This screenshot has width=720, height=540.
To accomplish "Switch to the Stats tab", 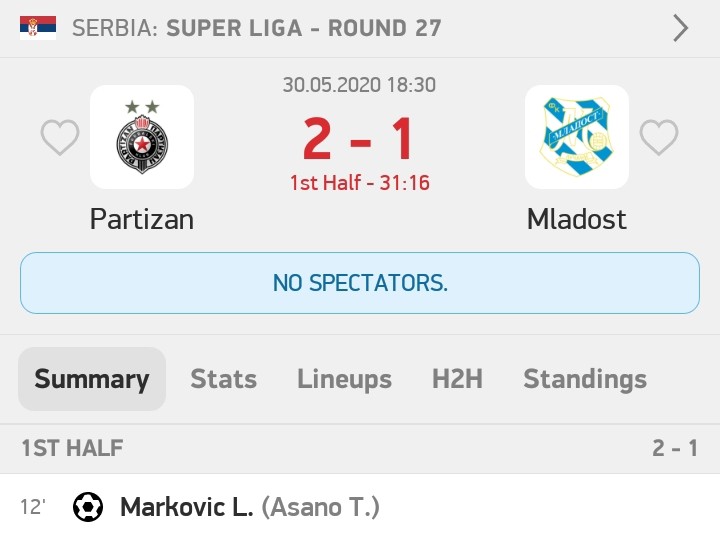I will (224, 379).
